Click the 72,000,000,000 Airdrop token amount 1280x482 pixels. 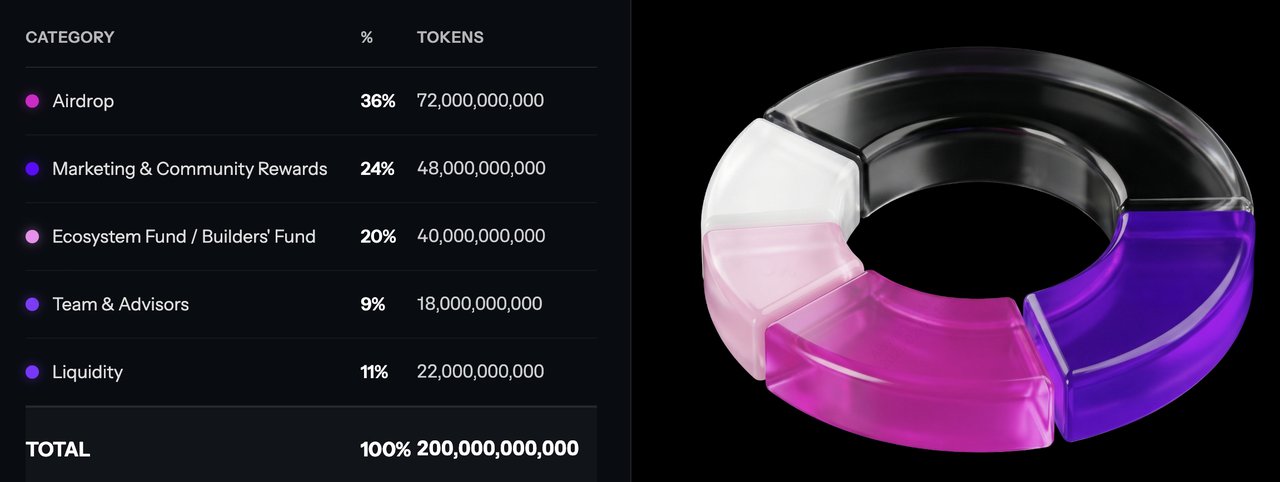[480, 101]
